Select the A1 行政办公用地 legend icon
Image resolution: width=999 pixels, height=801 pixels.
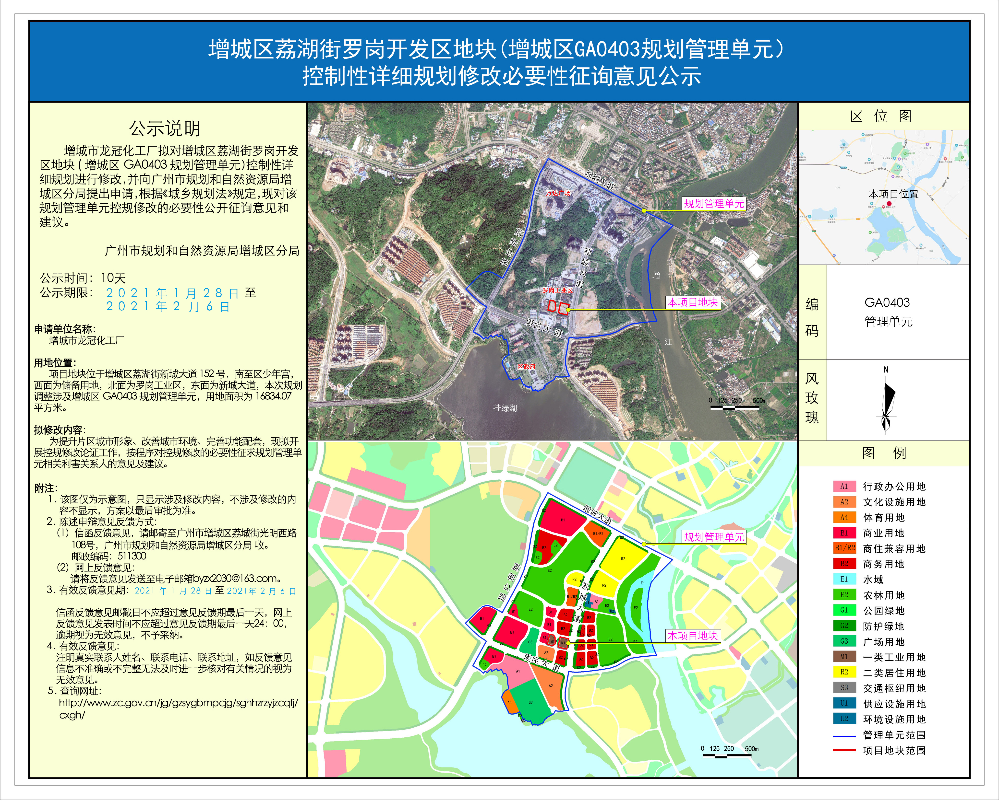(x=843, y=487)
